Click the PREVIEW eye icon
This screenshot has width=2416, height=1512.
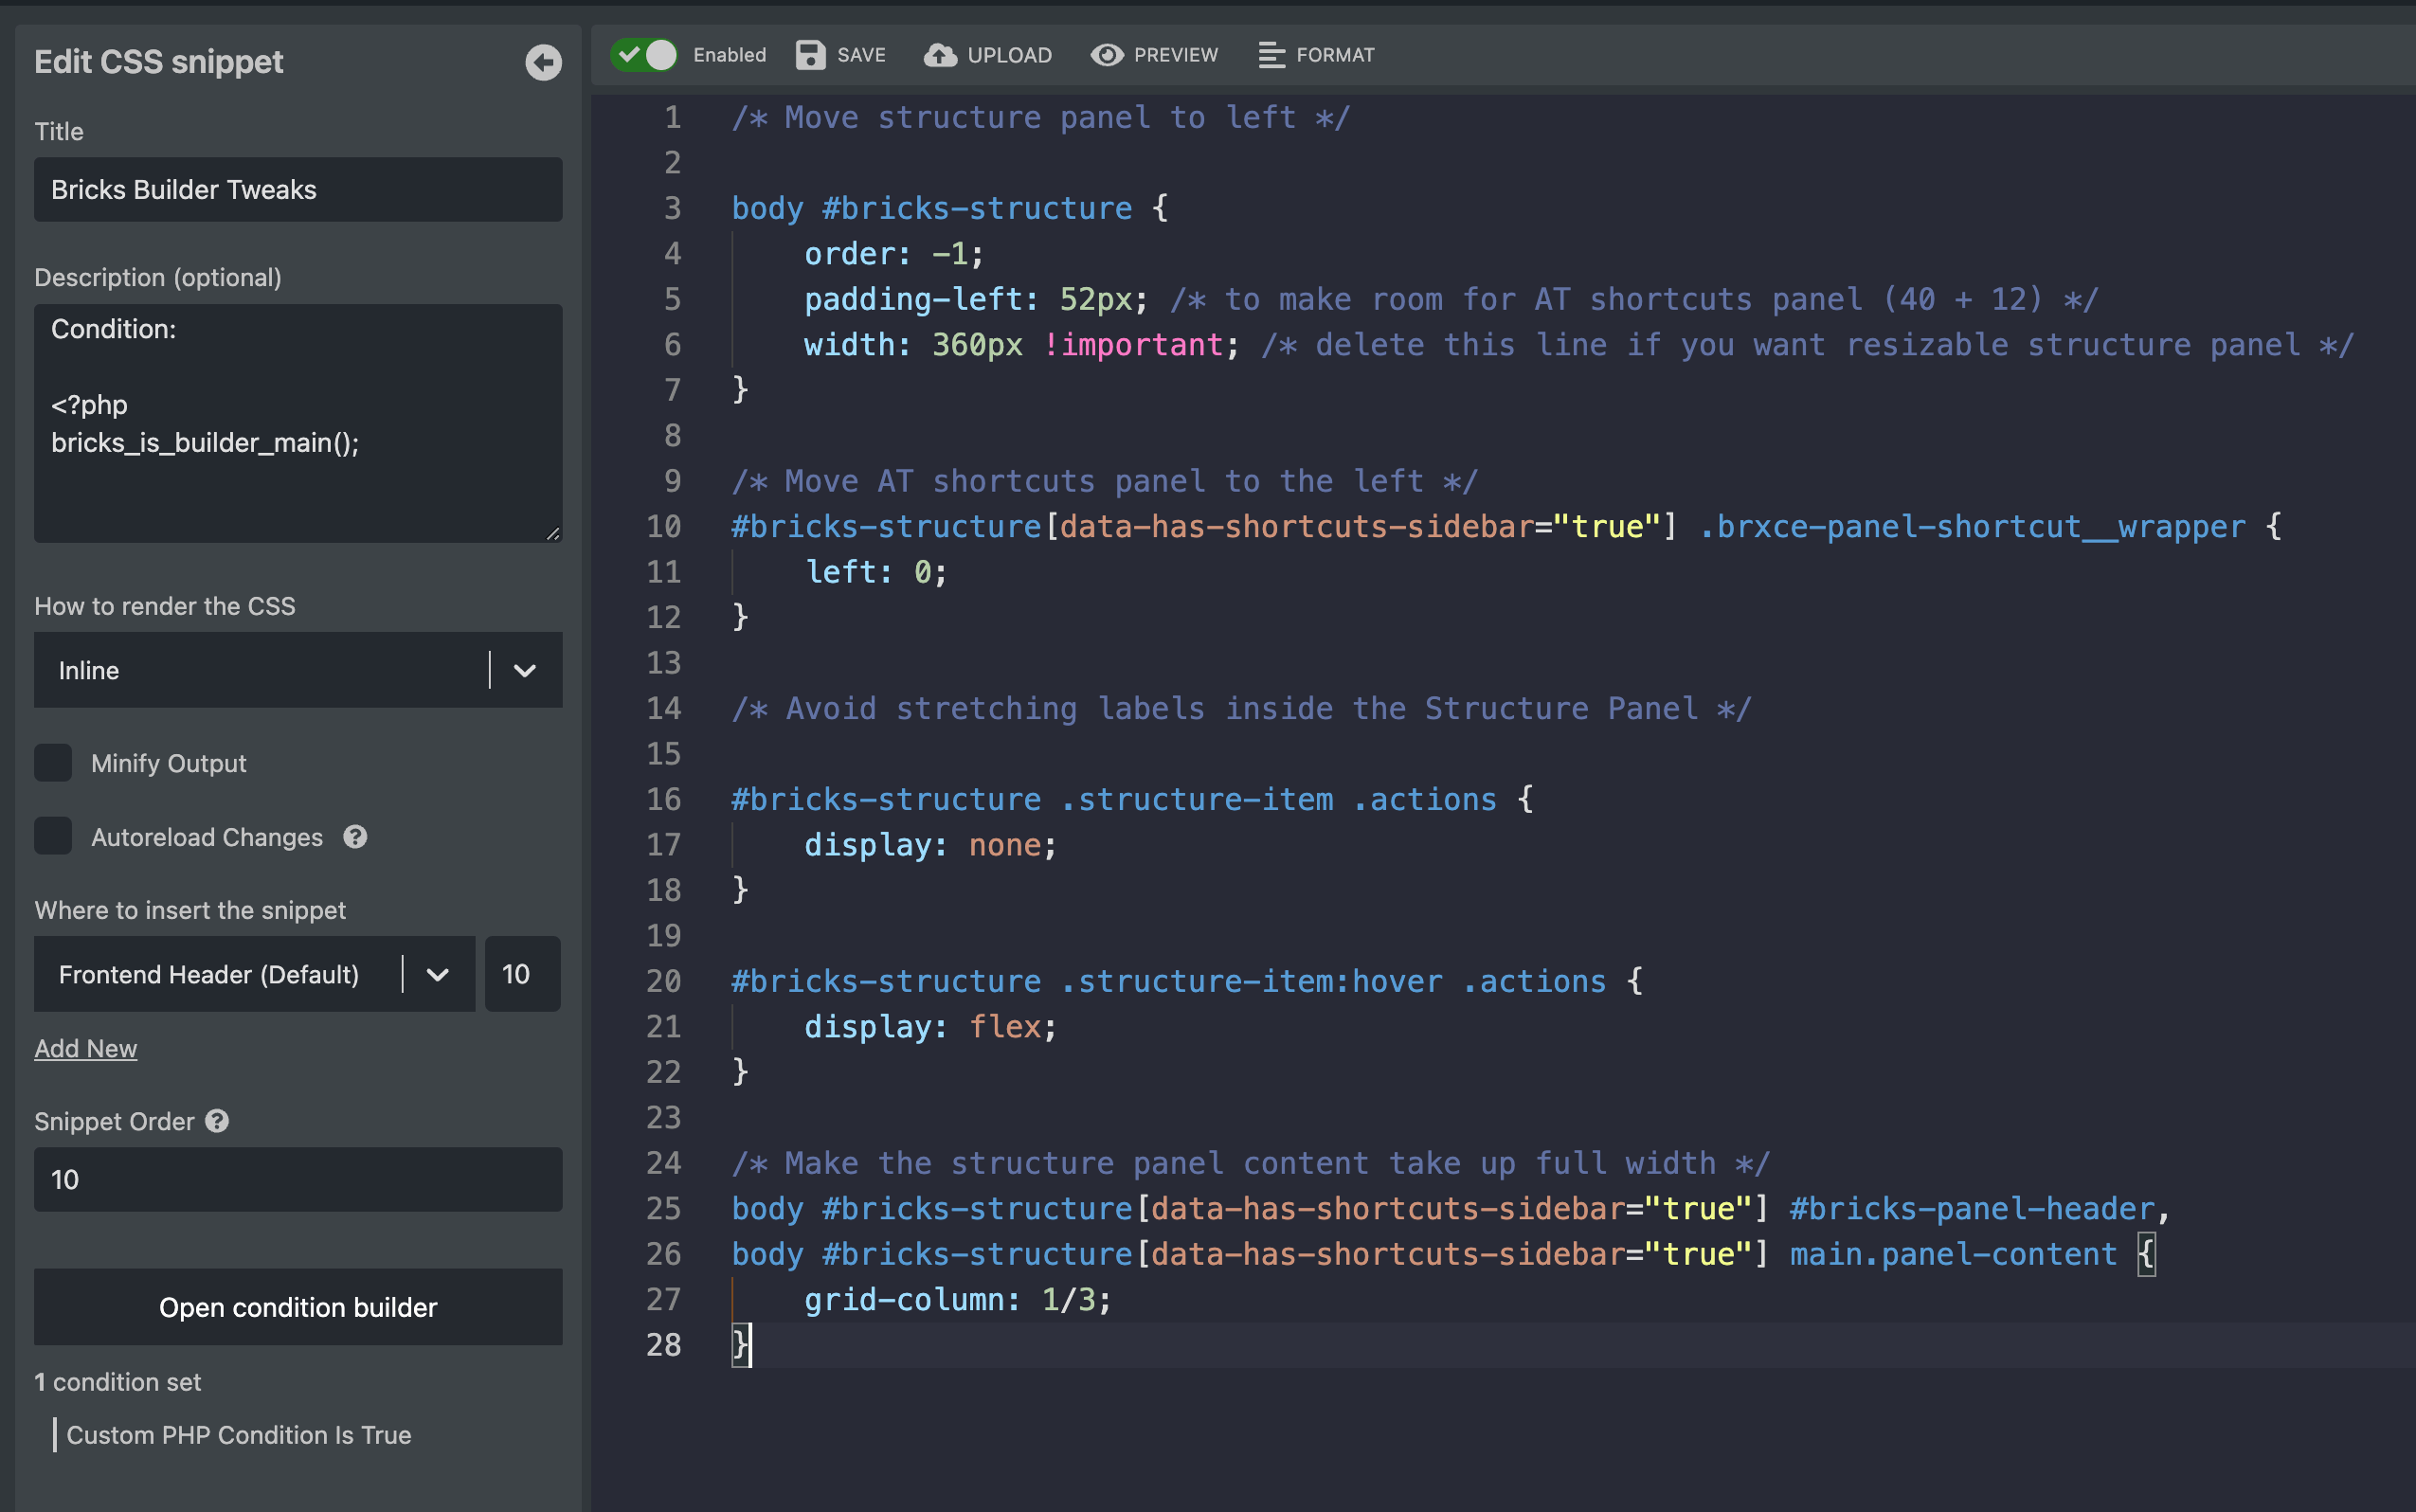coord(1106,55)
